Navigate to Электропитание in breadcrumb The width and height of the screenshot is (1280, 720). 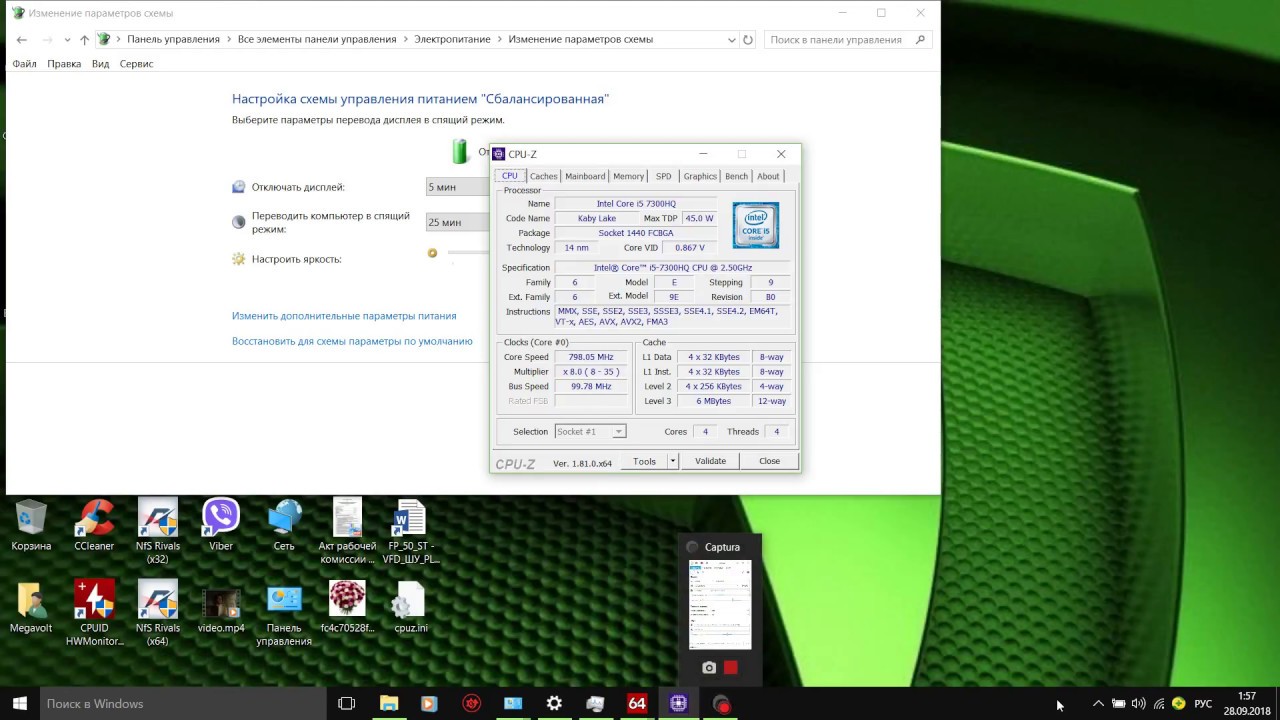point(453,40)
